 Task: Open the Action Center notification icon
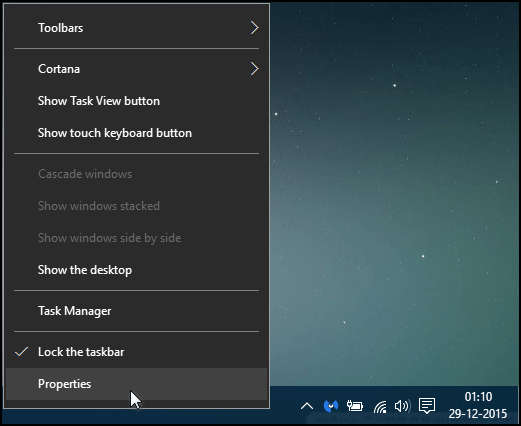point(427,405)
